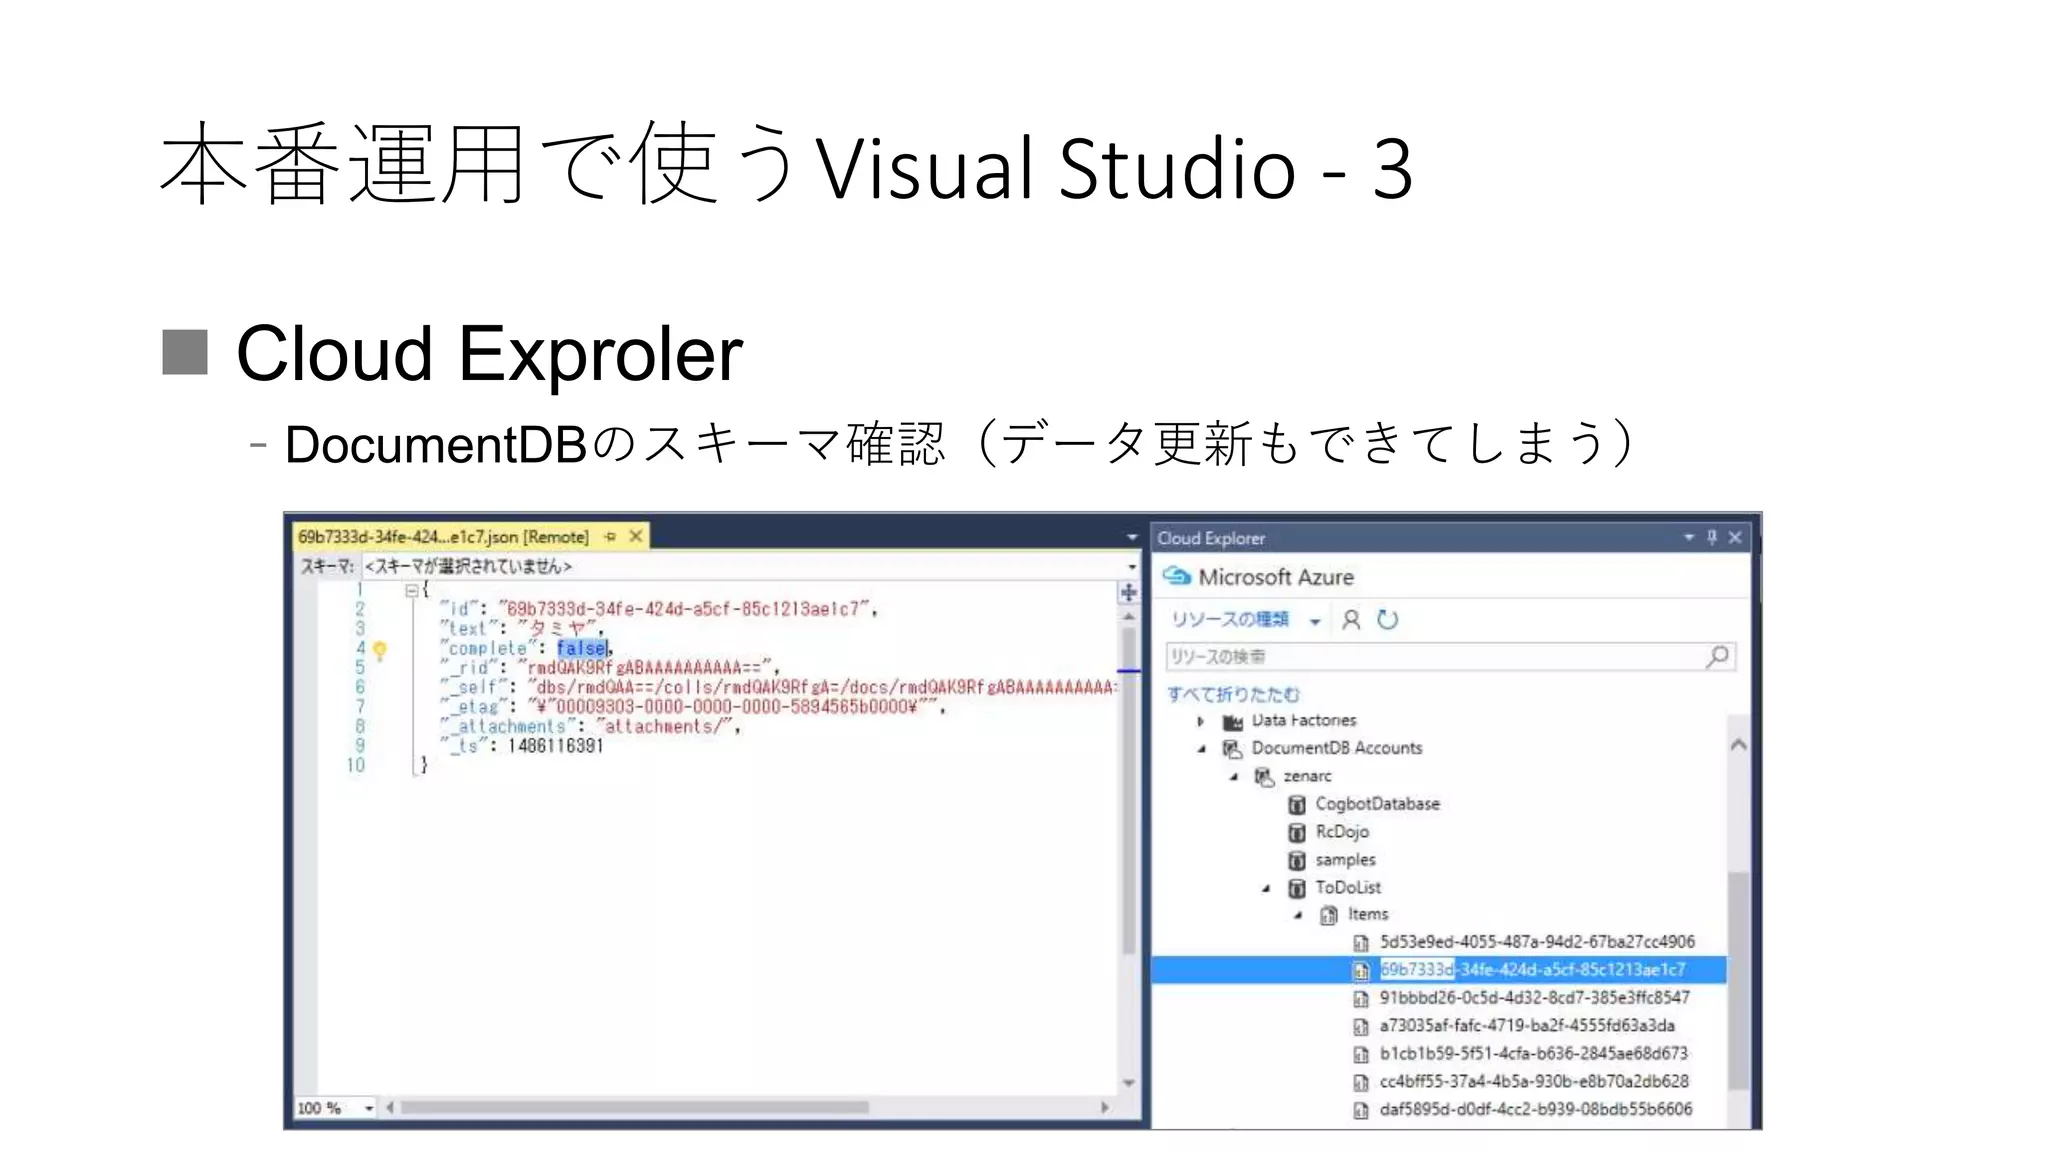This screenshot has height=1152, width=2048.
Task: Select document 91bbbd26-0c5d-4d32-8cd7-385e3ffc8547
Action: pos(1535,998)
